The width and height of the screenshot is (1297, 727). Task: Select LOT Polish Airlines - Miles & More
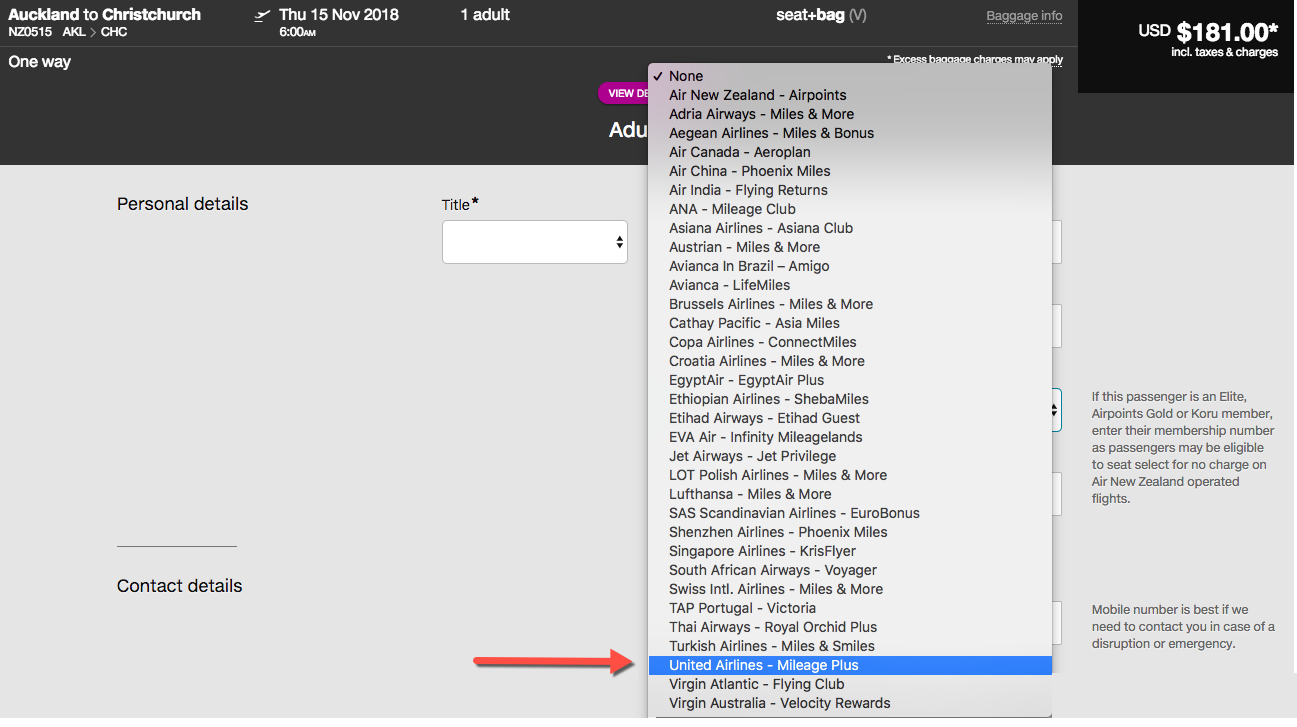(x=850, y=475)
